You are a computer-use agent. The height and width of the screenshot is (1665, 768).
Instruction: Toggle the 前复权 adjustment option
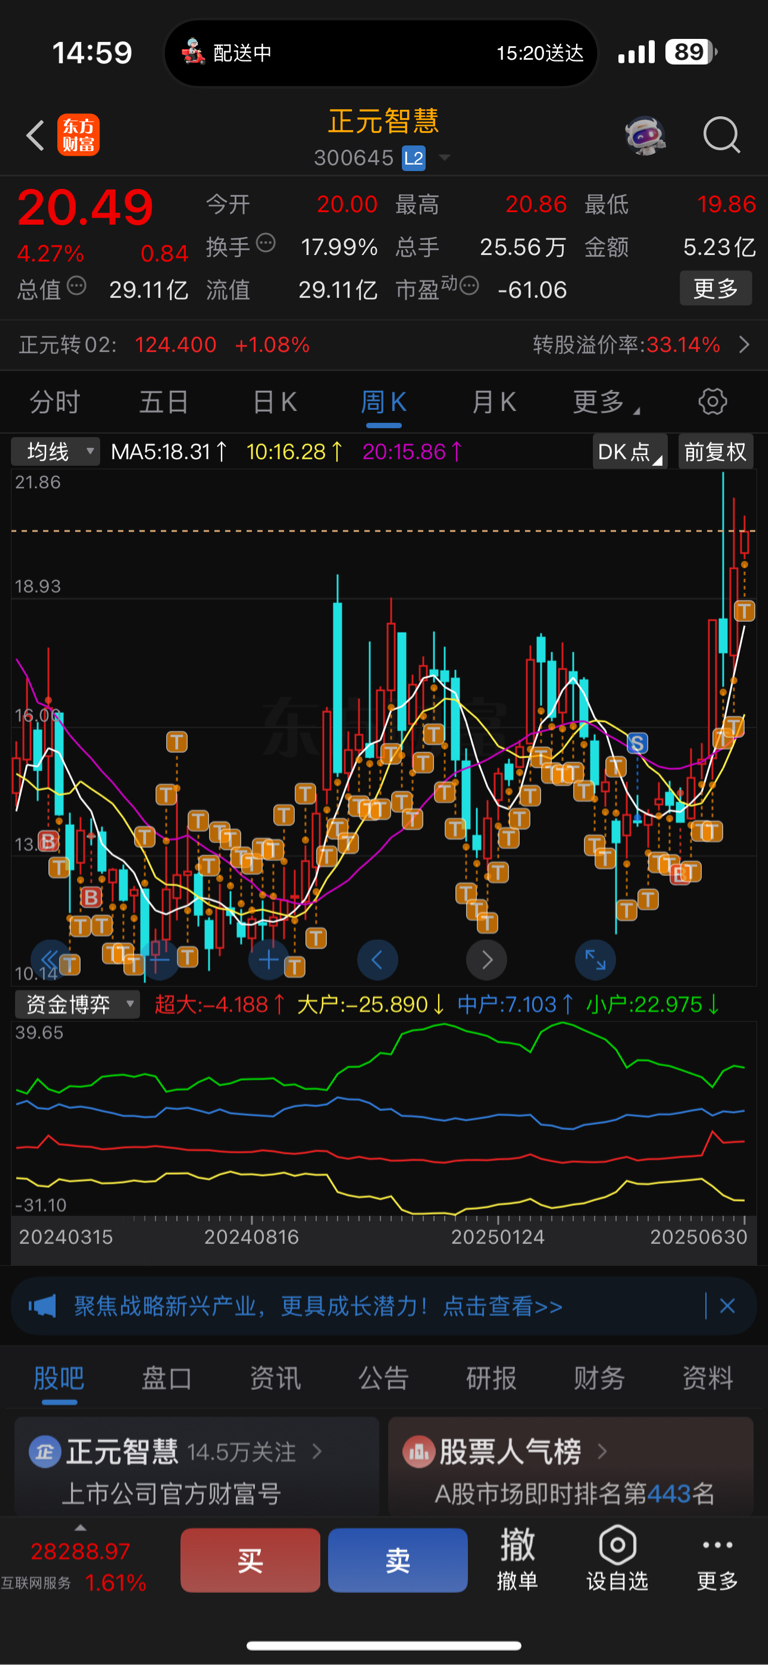pyautogui.click(x=715, y=452)
